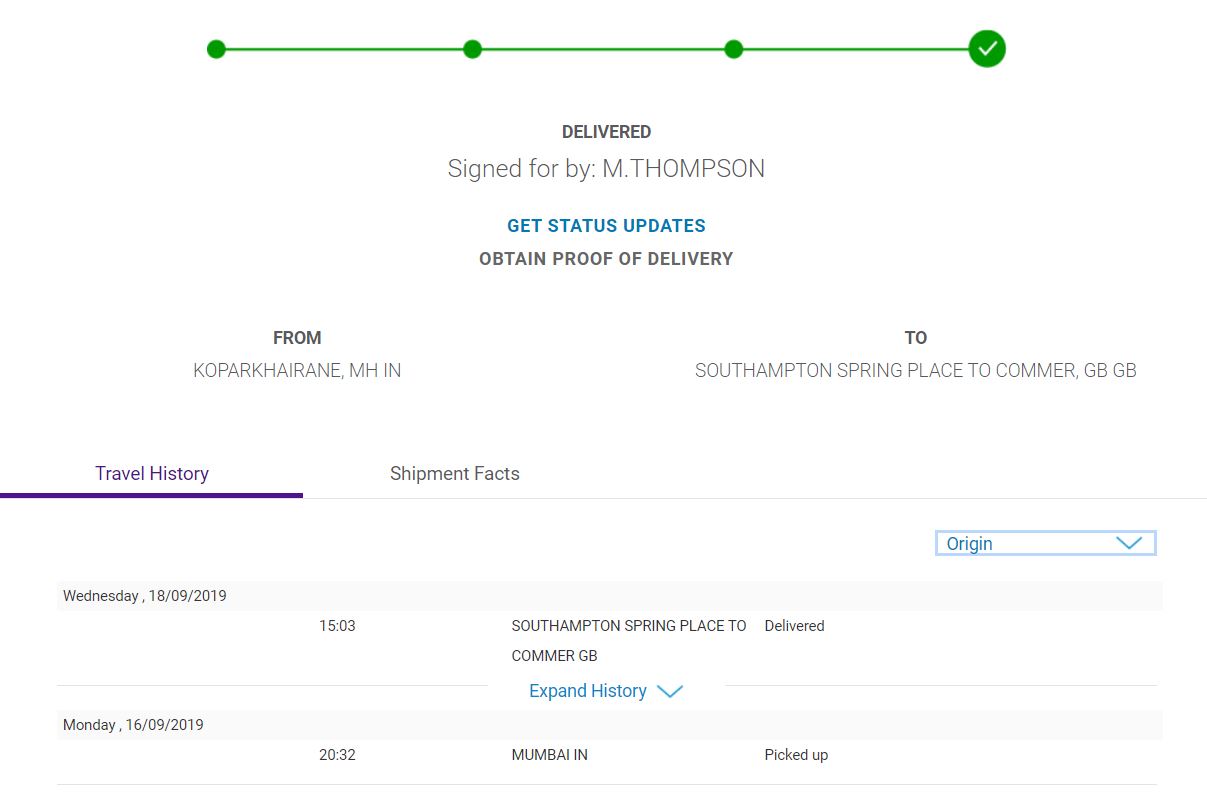Click the Picked up status entry

(x=796, y=755)
